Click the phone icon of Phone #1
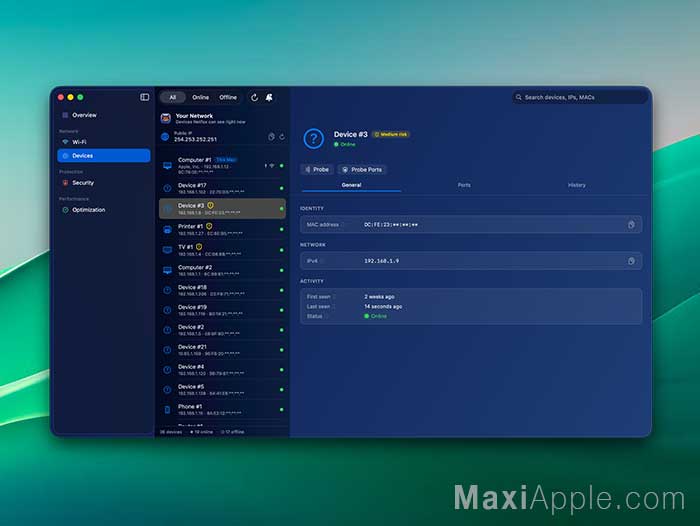This screenshot has width=700, height=526. (x=167, y=410)
